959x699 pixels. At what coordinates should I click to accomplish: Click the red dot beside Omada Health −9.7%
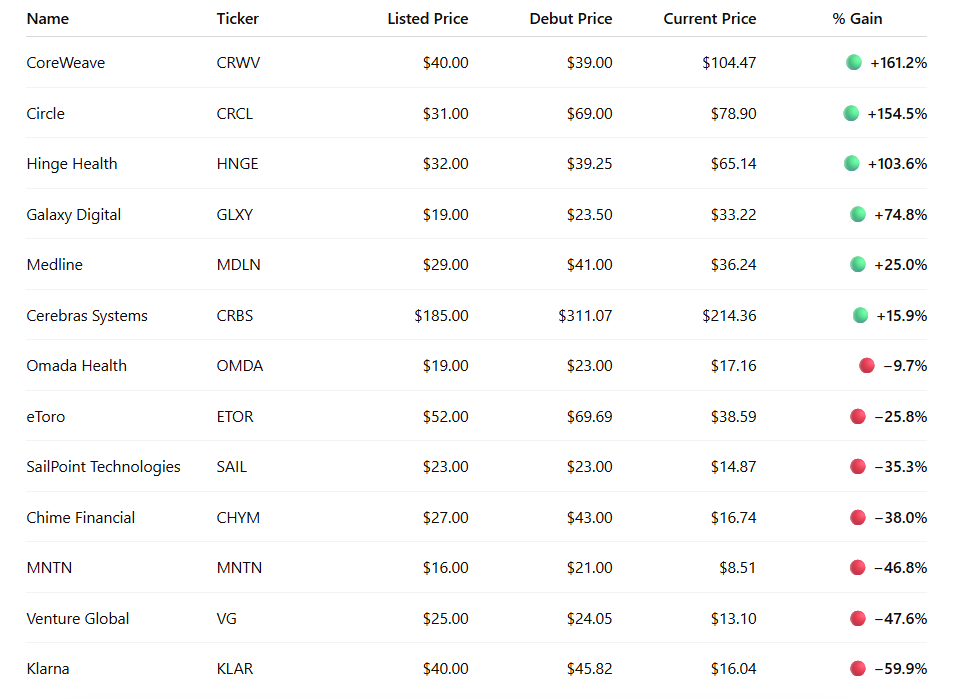[867, 366]
